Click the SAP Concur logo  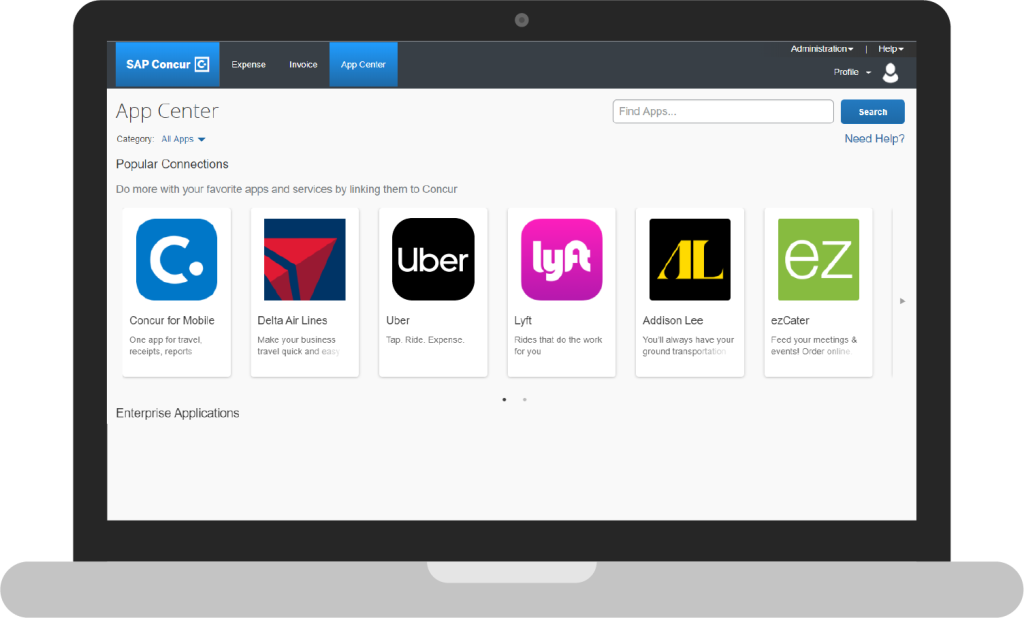pos(167,64)
